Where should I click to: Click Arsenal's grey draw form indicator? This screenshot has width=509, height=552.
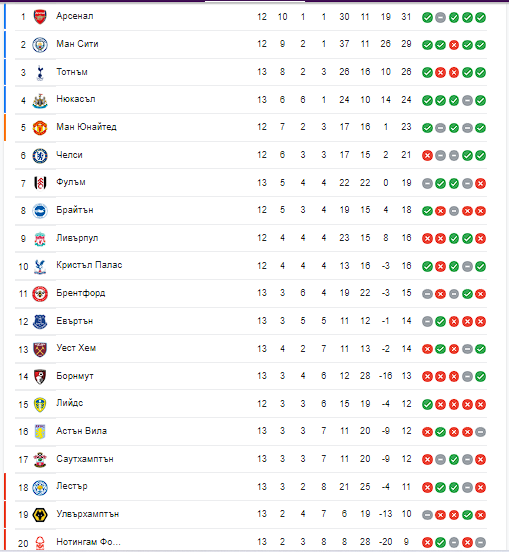(x=440, y=17)
